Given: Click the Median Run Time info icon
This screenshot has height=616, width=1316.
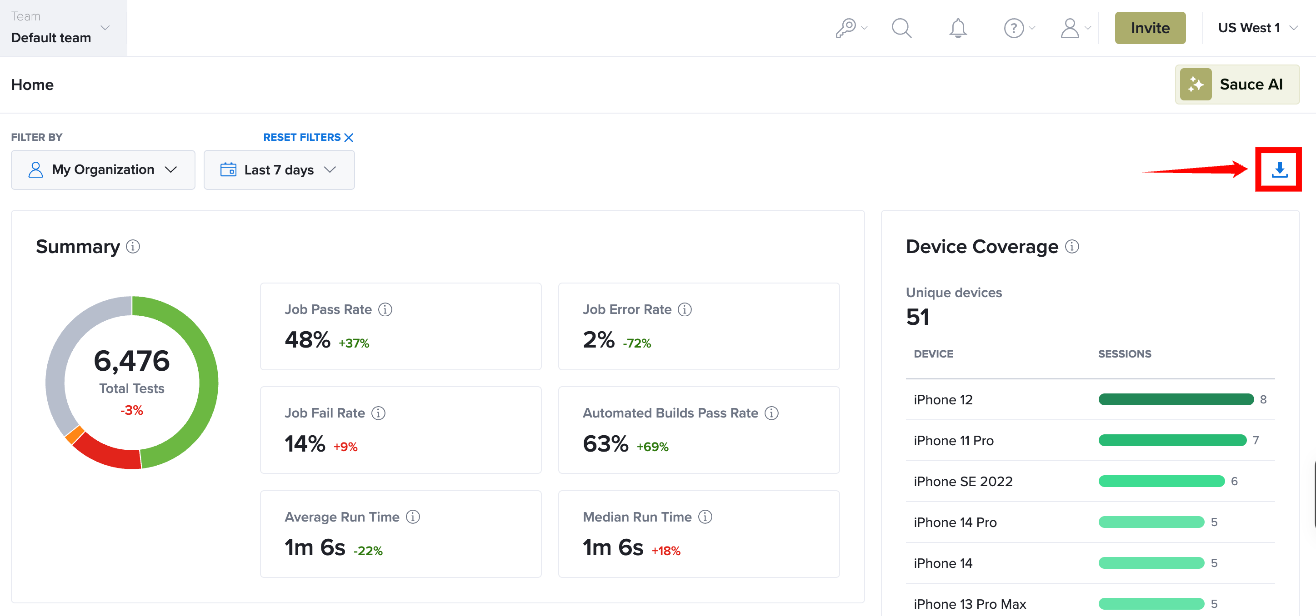Looking at the screenshot, I should [x=705, y=517].
